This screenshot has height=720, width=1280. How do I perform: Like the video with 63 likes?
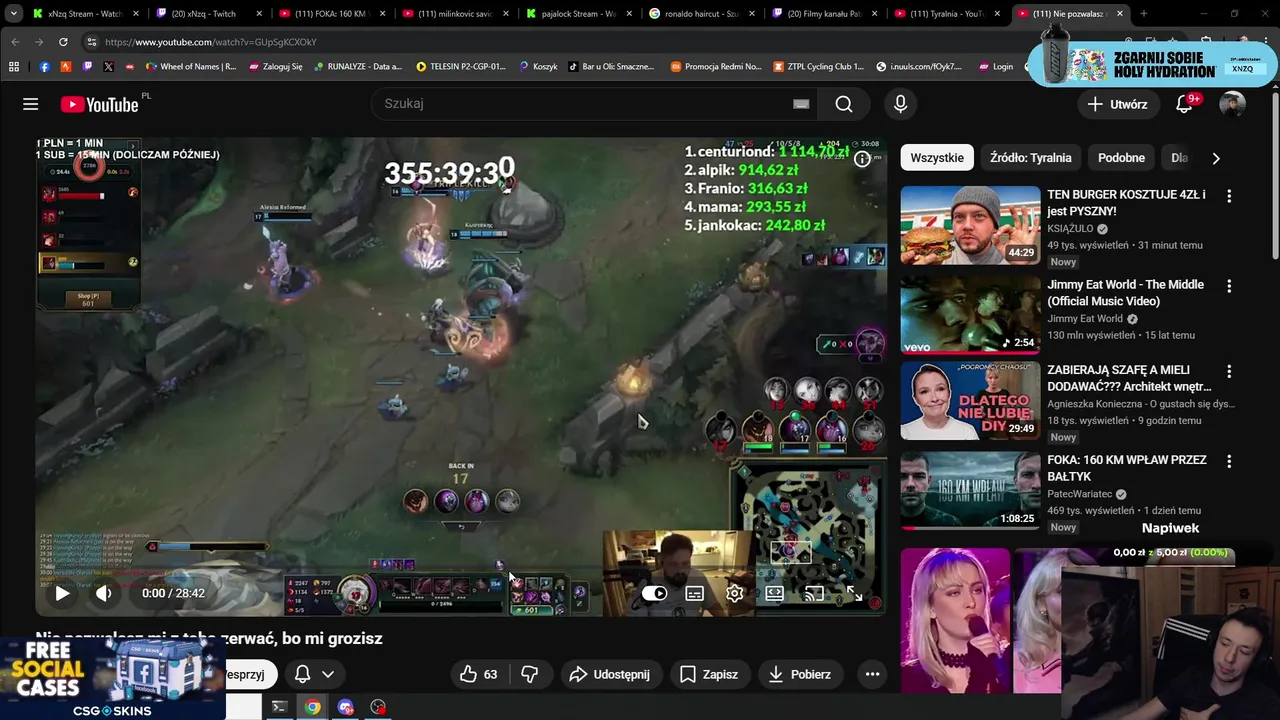click(x=478, y=674)
